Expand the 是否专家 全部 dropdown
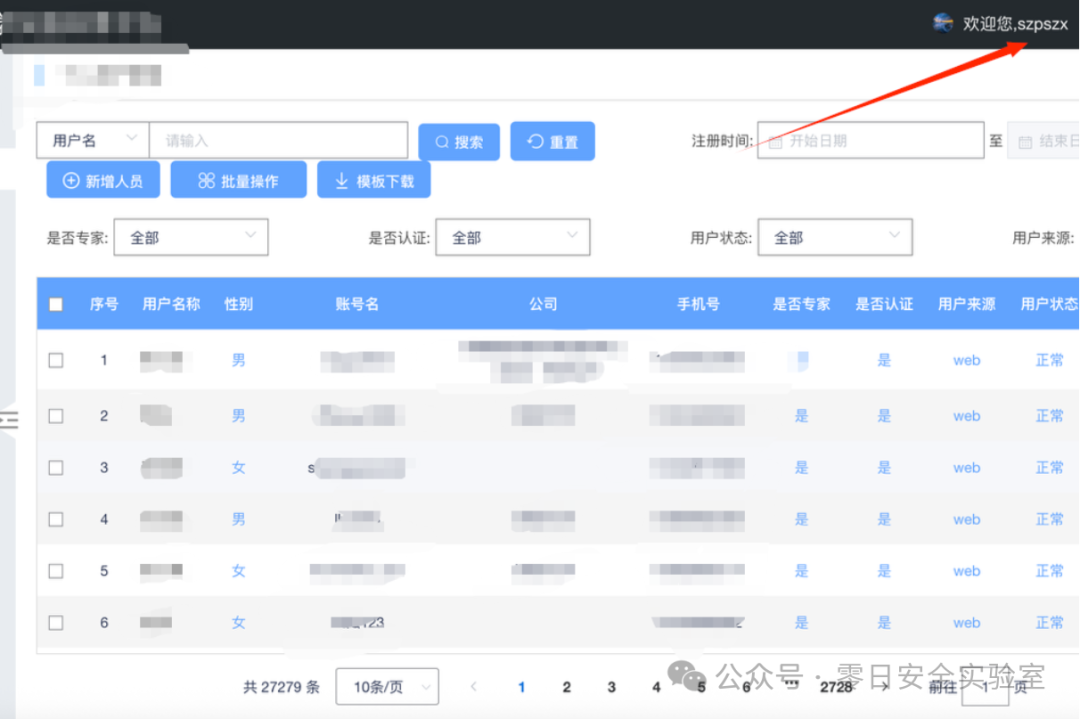This screenshot has height=719, width=1080. coord(190,237)
